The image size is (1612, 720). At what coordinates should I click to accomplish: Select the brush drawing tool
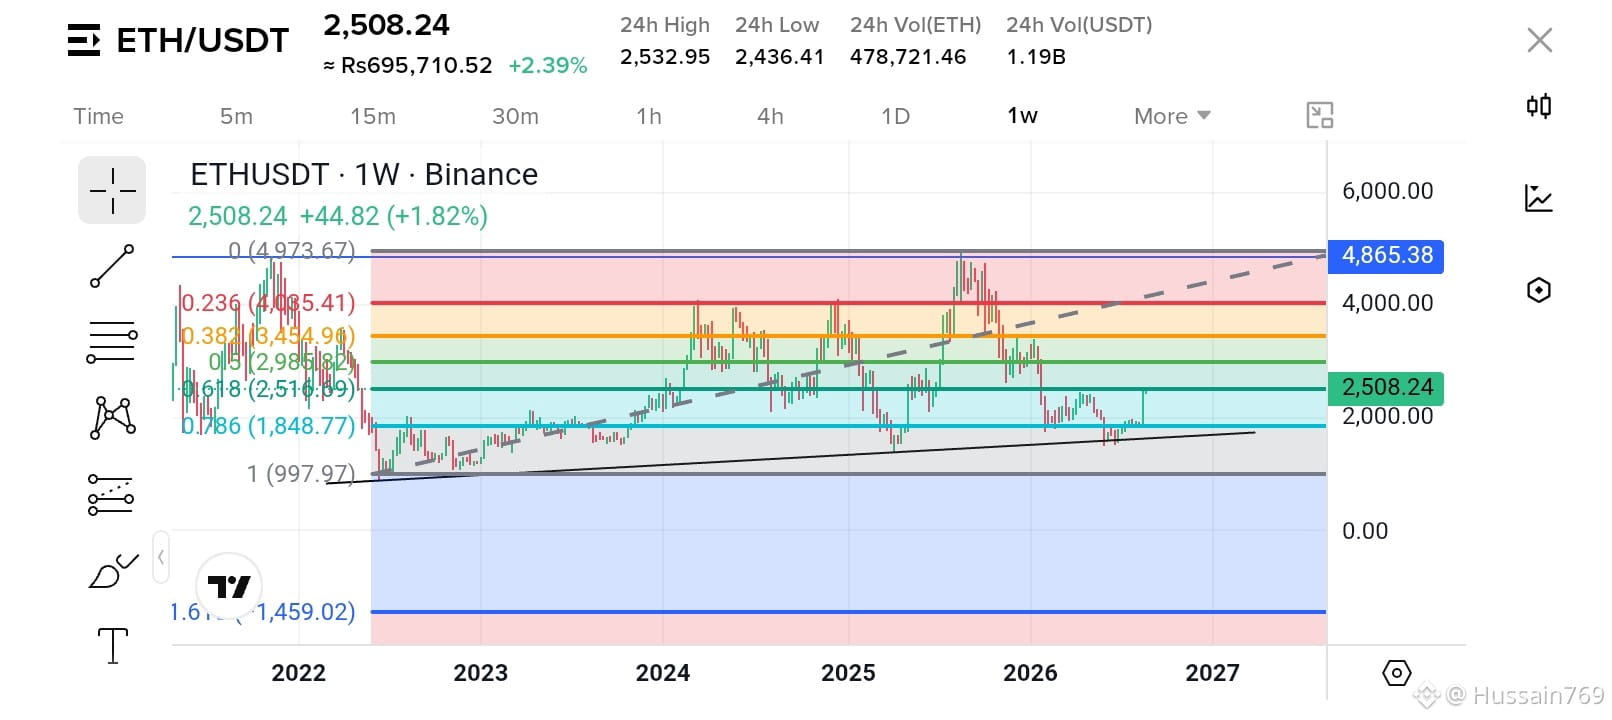[x=112, y=571]
